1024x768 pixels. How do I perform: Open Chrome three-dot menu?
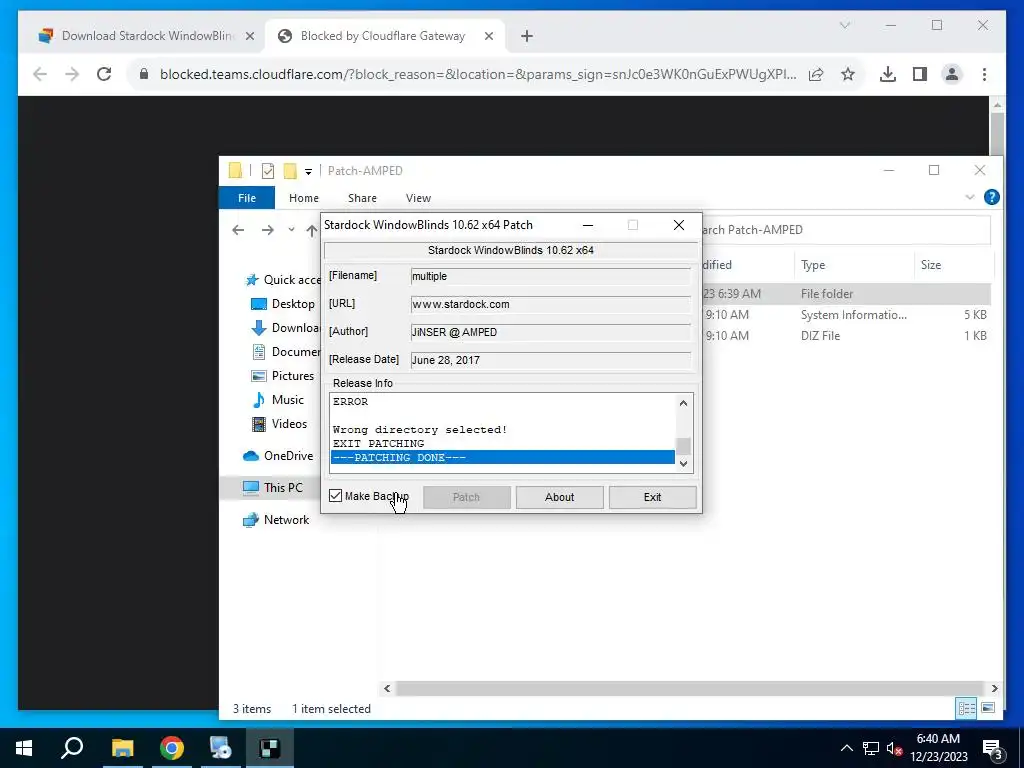click(x=984, y=74)
